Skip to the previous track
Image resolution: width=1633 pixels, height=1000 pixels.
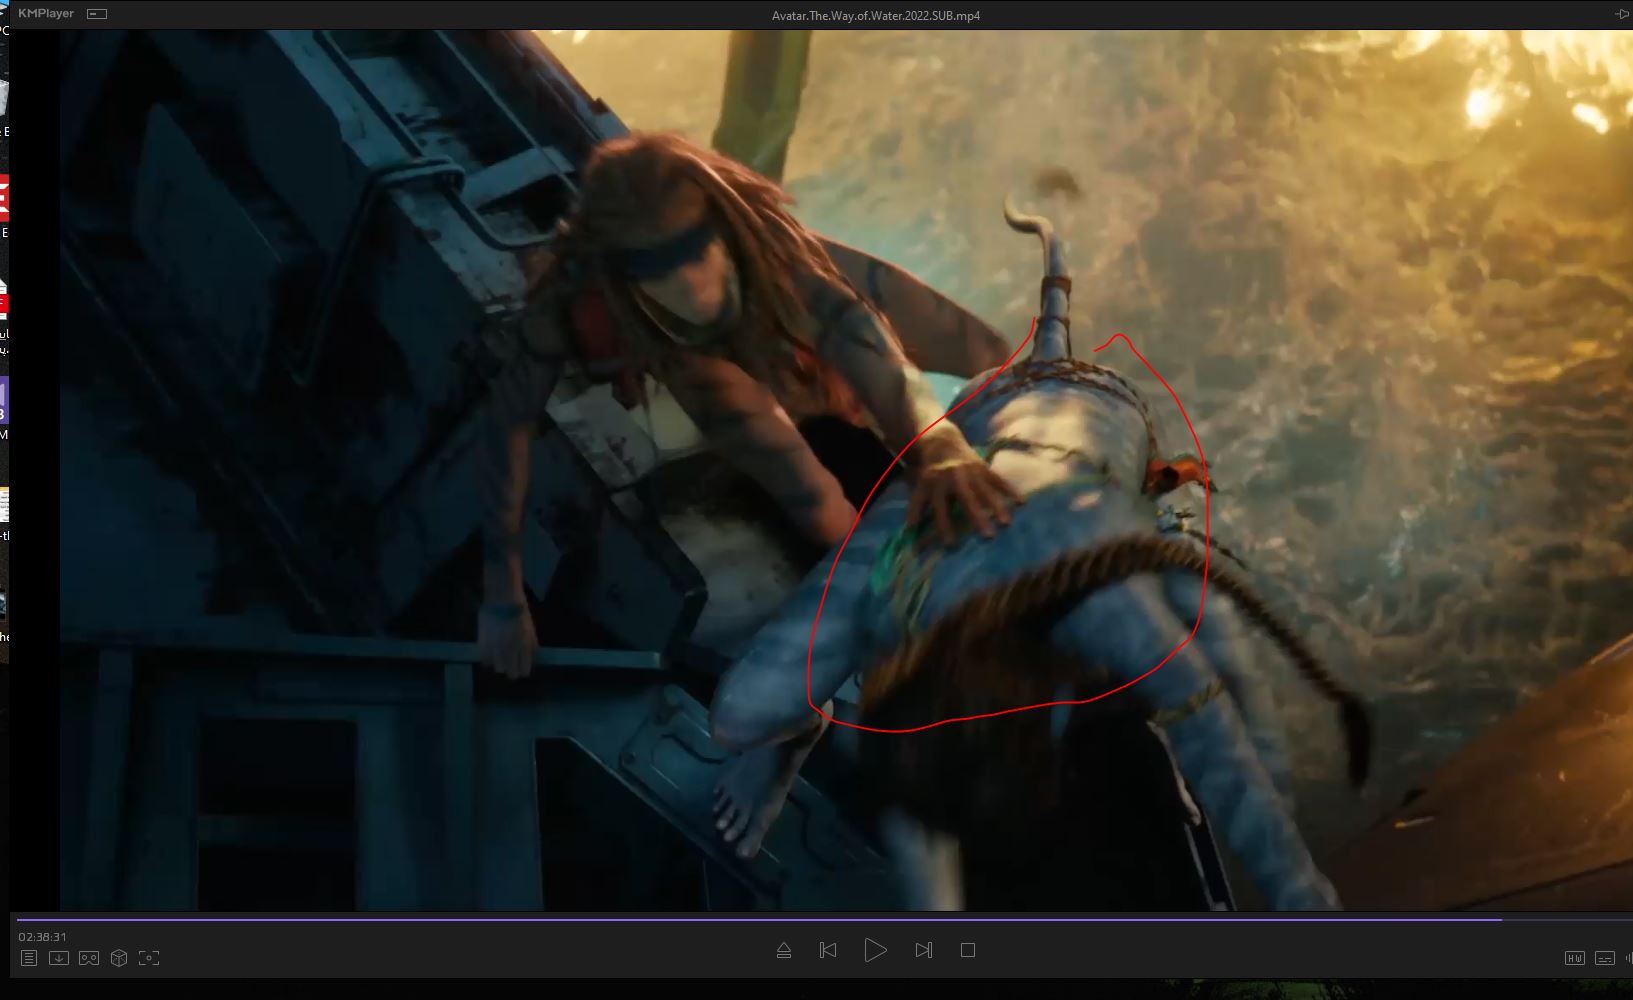click(x=828, y=950)
